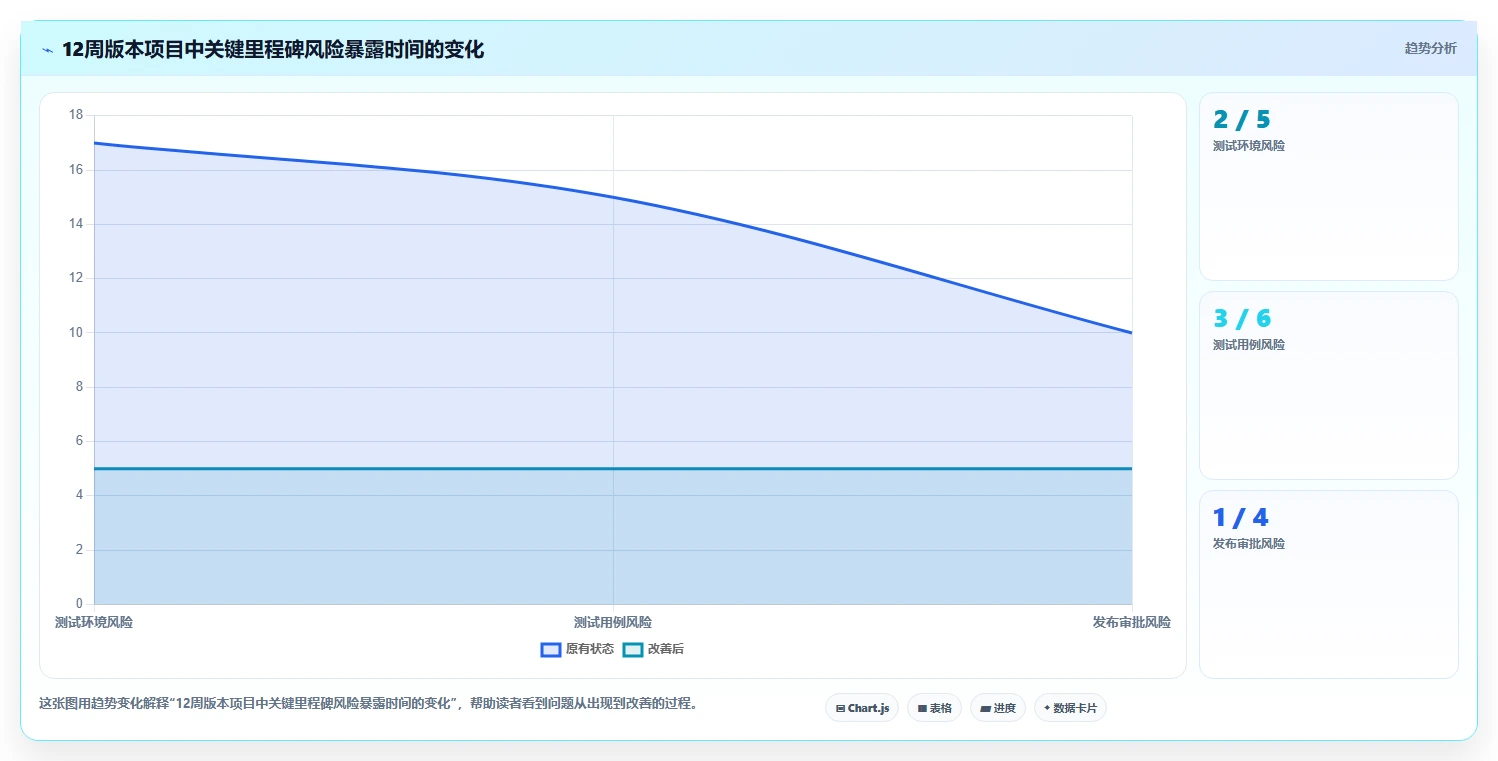
Task: Click the 趋势分析 label in the header
Action: point(1430,48)
